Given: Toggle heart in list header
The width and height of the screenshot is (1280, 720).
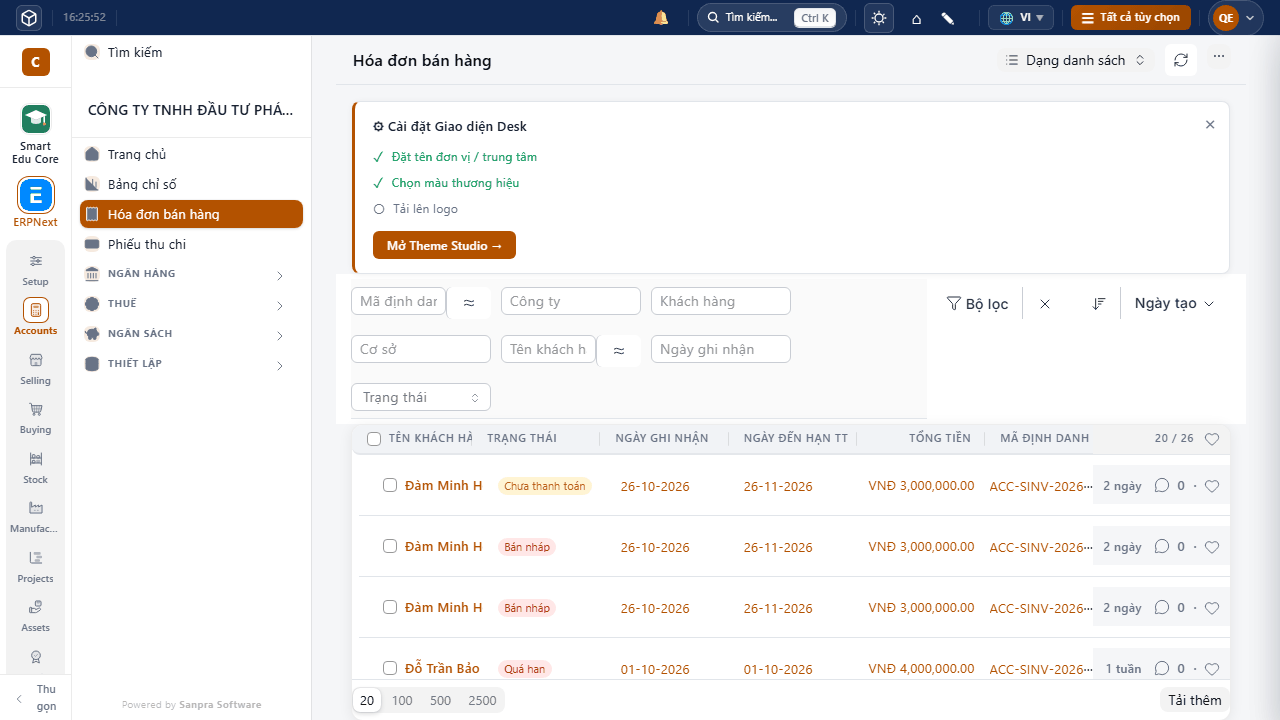Looking at the screenshot, I should (x=1212, y=439).
